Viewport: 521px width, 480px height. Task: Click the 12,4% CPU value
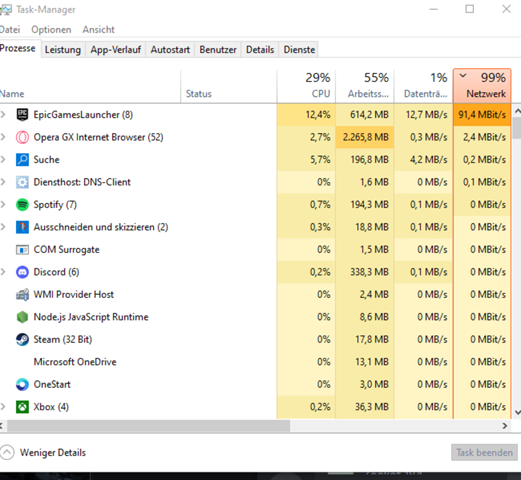318,115
